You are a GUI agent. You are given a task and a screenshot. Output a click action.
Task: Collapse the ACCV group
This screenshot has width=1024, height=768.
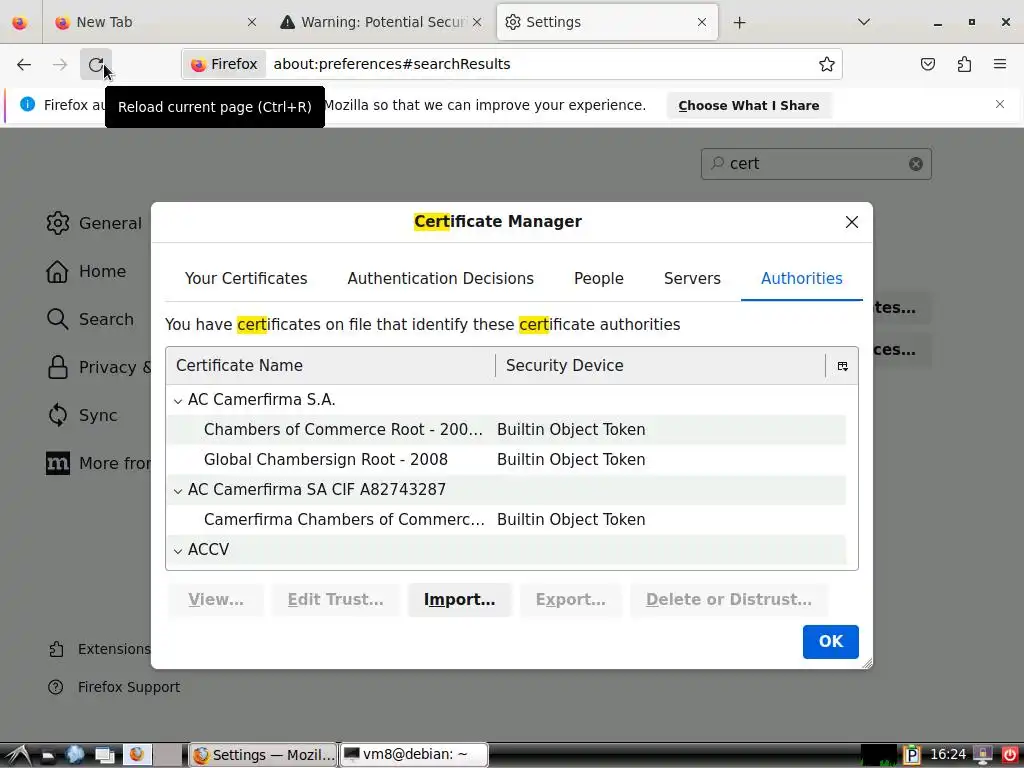pyautogui.click(x=178, y=551)
